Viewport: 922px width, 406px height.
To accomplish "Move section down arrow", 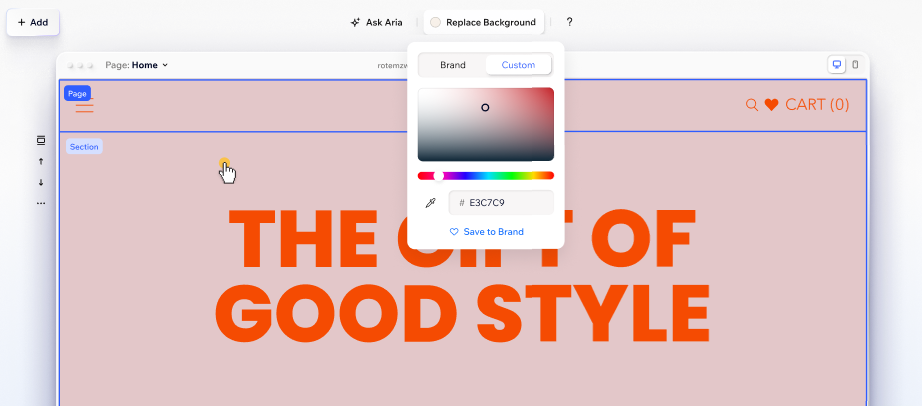I will click(41, 182).
